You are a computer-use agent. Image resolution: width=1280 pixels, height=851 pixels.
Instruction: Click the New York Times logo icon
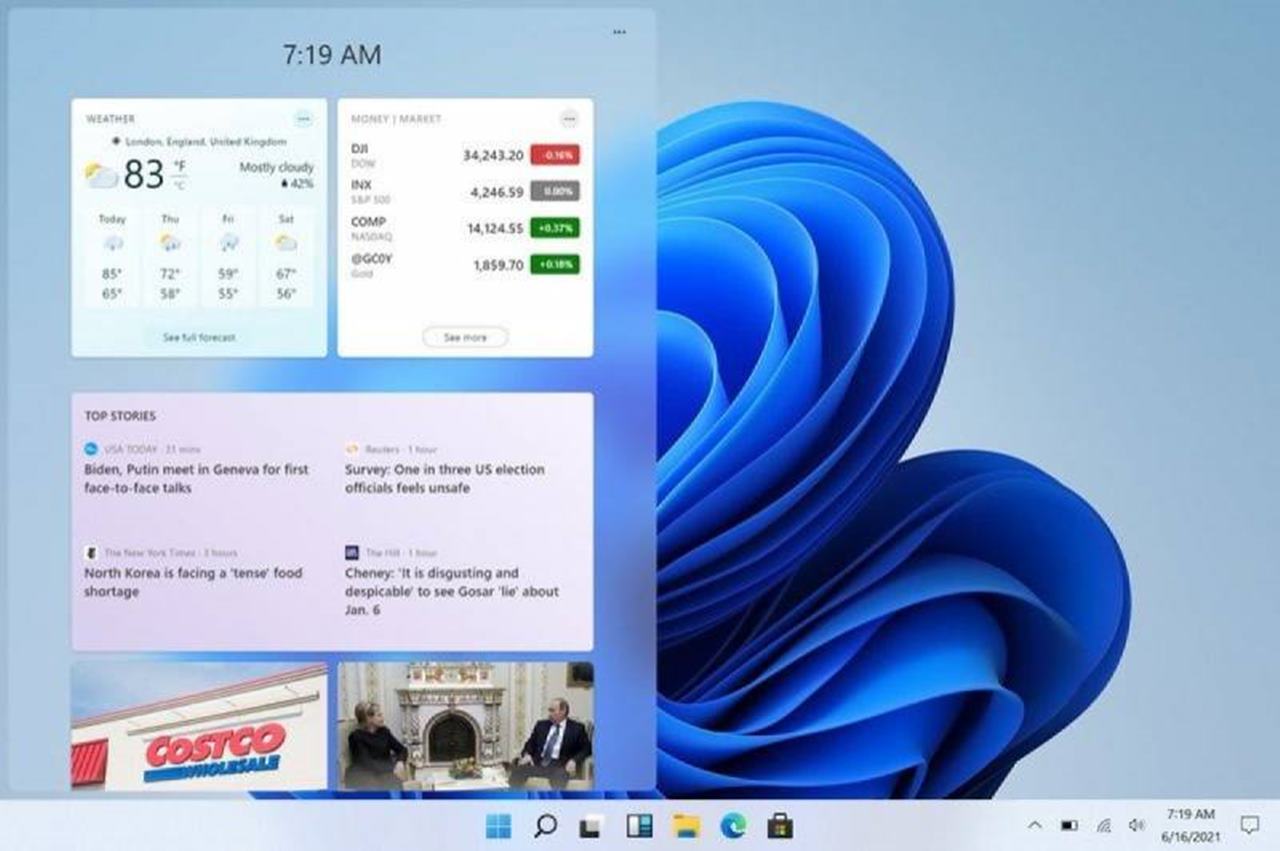tap(92, 551)
